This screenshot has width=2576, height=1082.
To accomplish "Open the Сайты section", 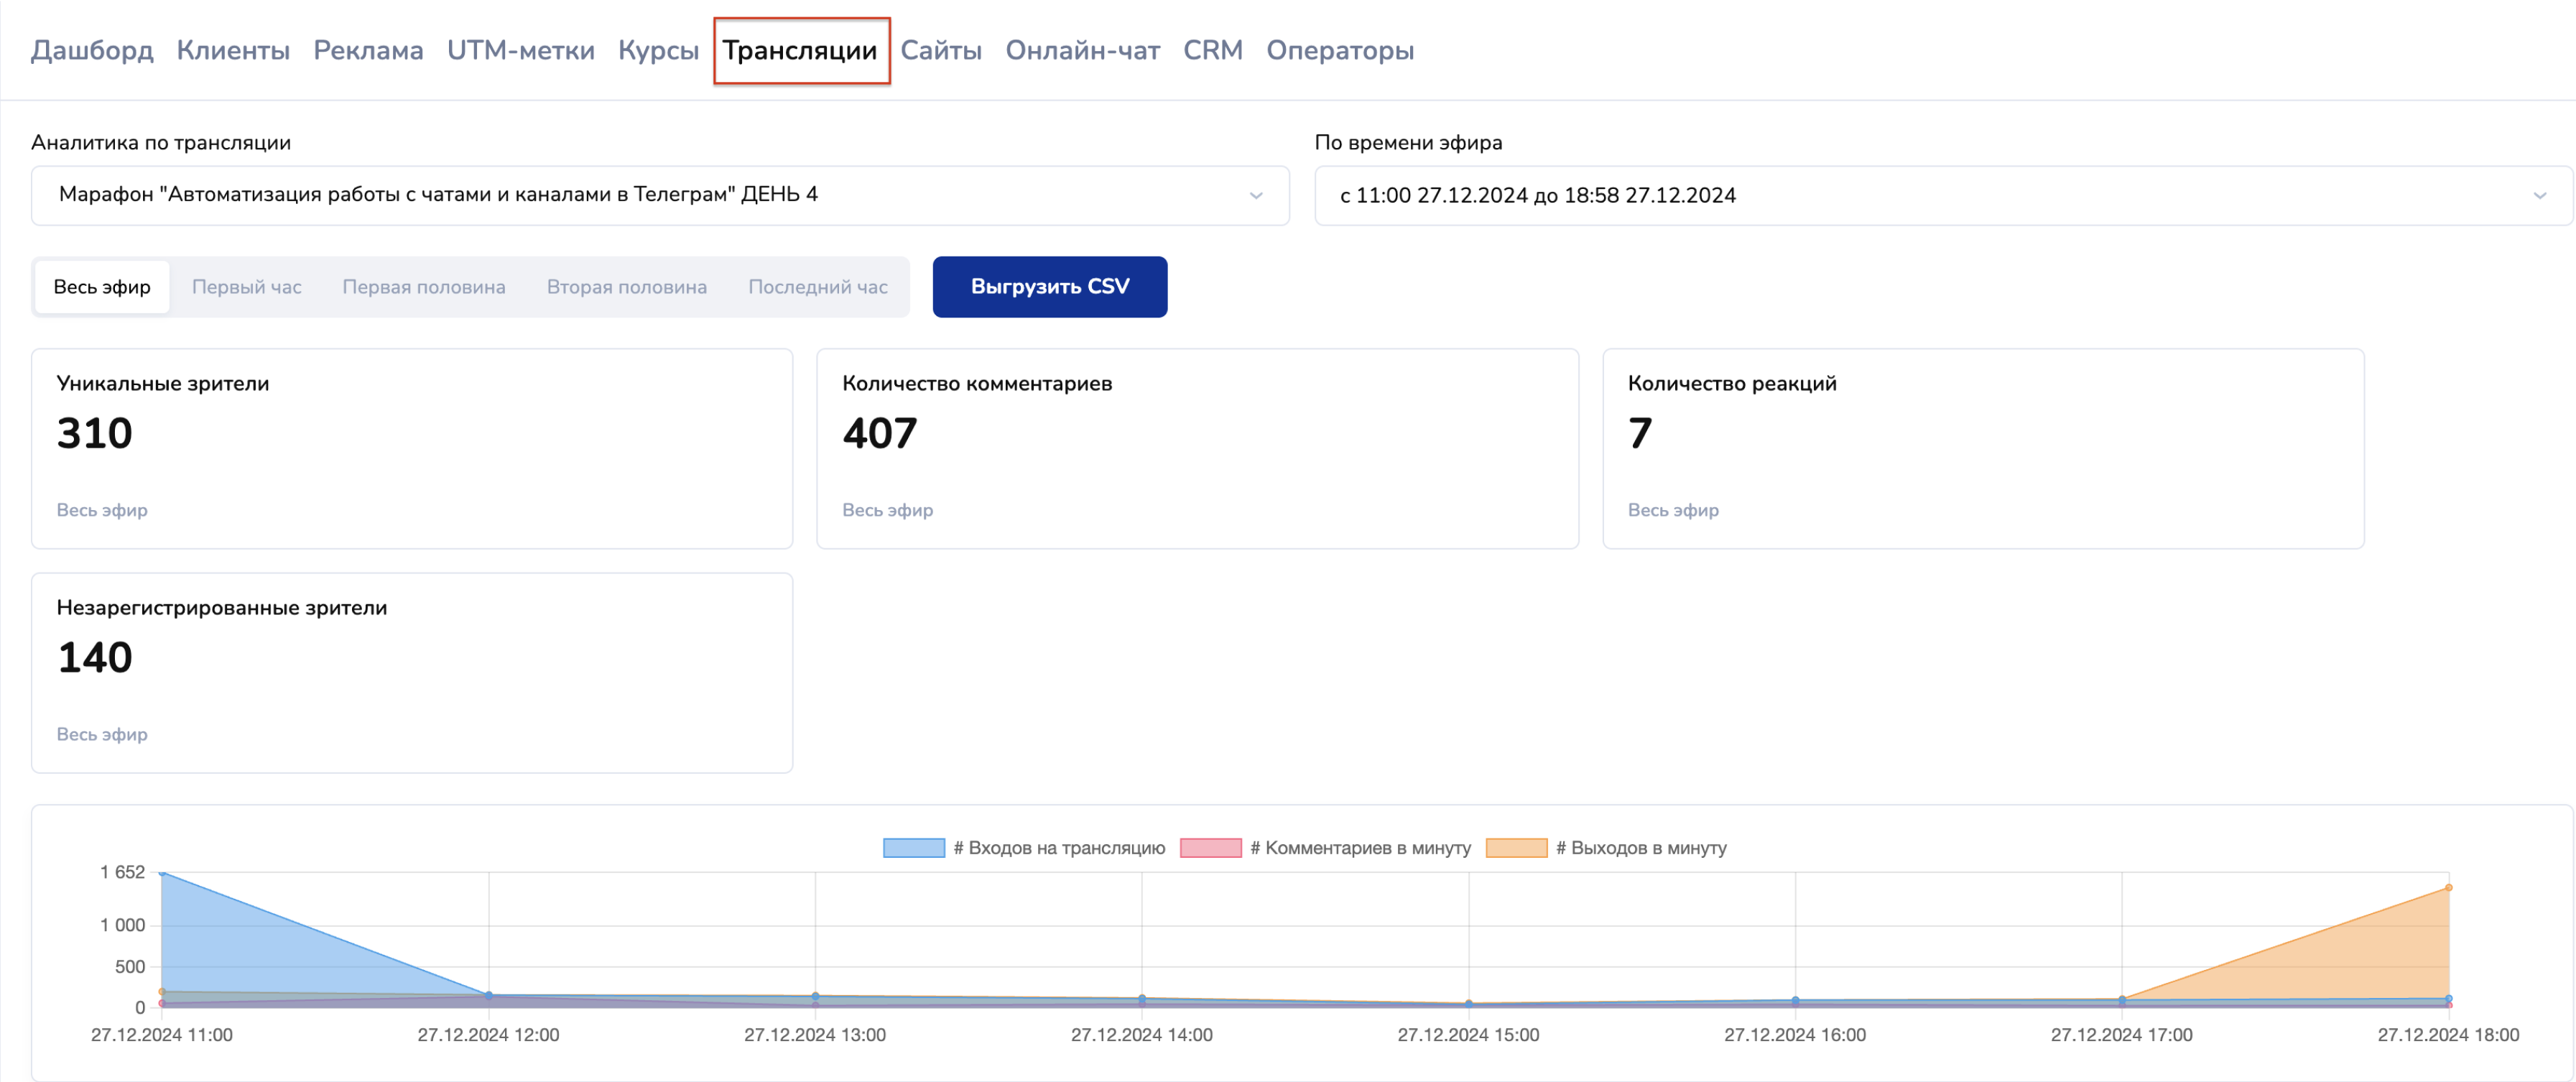I will [x=940, y=50].
